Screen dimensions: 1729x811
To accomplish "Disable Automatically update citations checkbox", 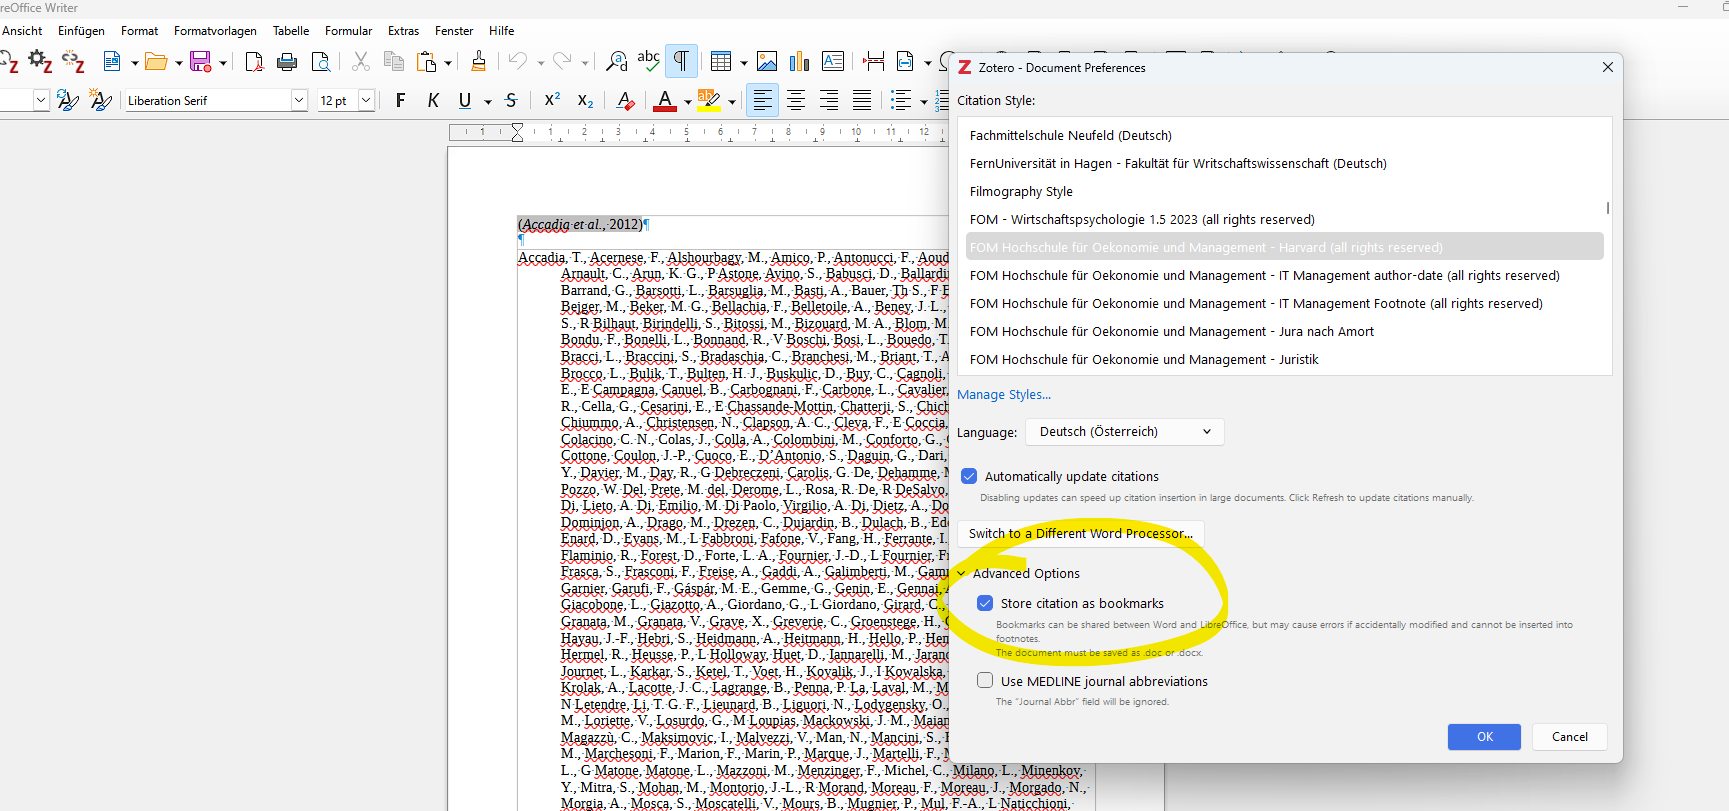I will pyautogui.click(x=969, y=476).
